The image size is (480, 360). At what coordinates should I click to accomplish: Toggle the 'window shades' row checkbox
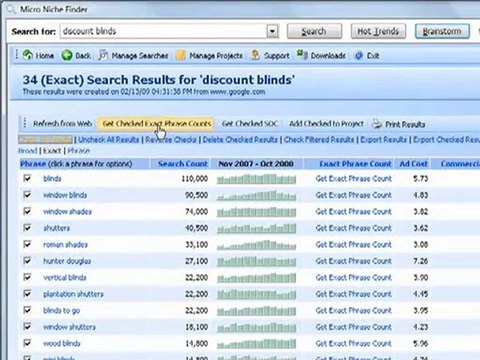(x=27, y=211)
